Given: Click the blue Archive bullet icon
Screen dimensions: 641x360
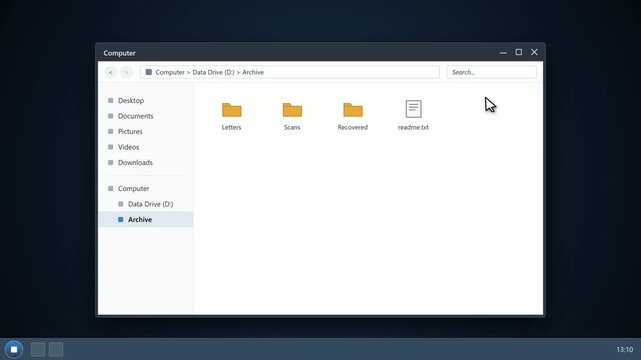Looking at the screenshot, I should tap(121, 219).
